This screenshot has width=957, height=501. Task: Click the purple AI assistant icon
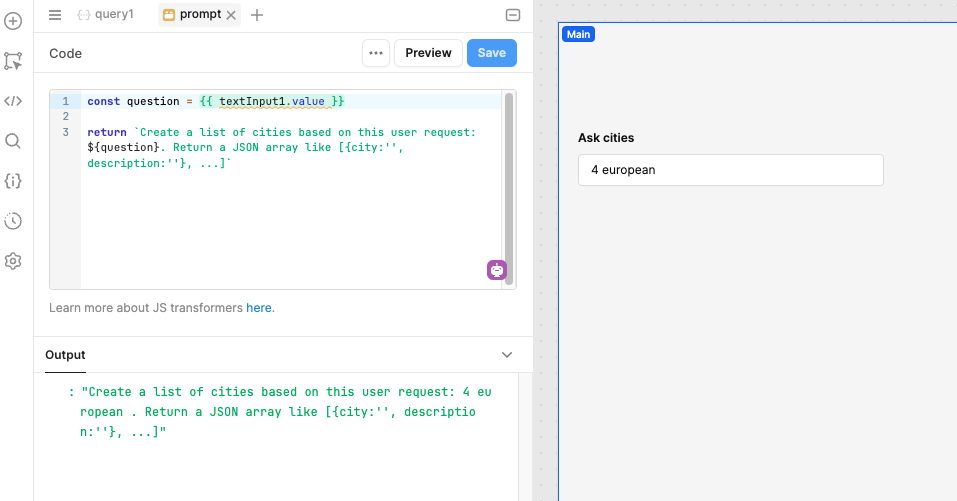[x=497, y=269]
